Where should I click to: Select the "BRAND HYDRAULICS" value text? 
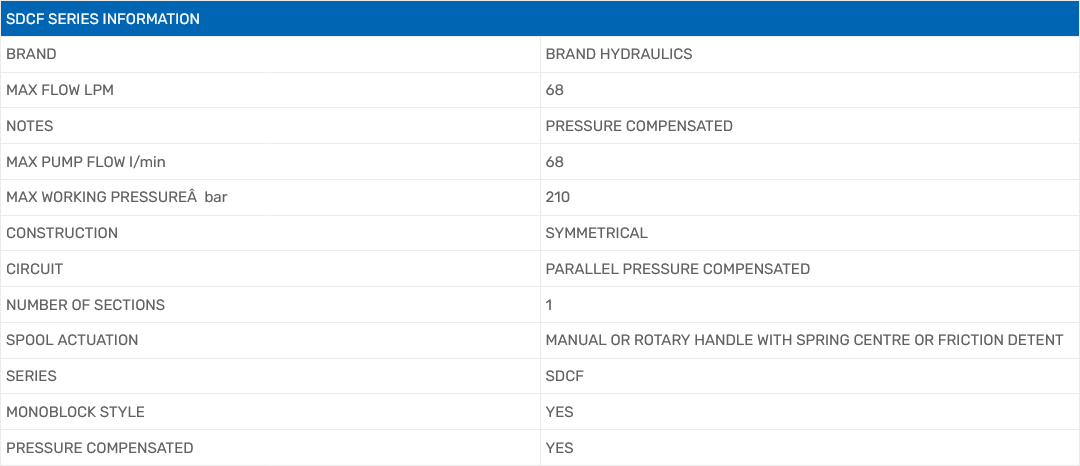pos(618,54)
